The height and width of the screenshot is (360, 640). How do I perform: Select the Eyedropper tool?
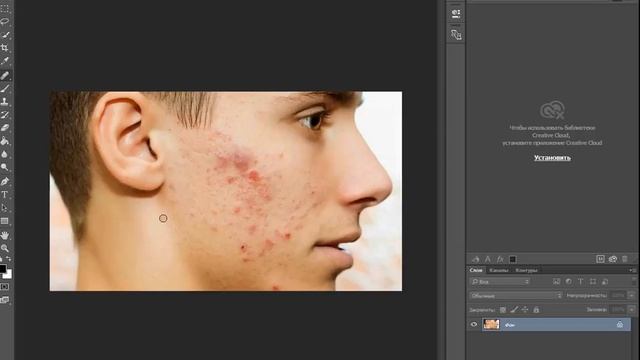tap(4, 61)
